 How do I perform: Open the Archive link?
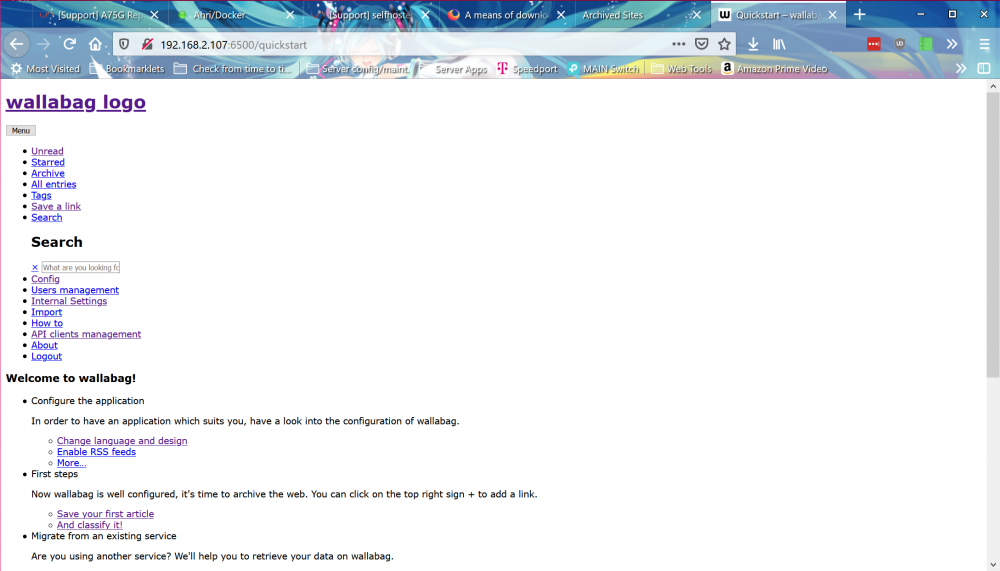[48, 173]
